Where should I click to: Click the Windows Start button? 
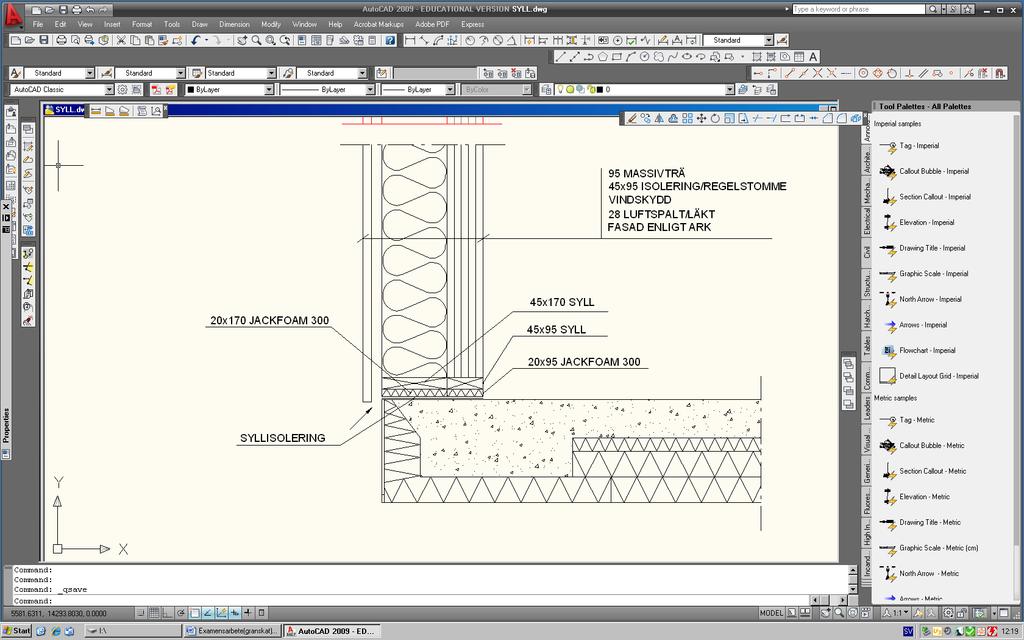(x=16, y=631)
